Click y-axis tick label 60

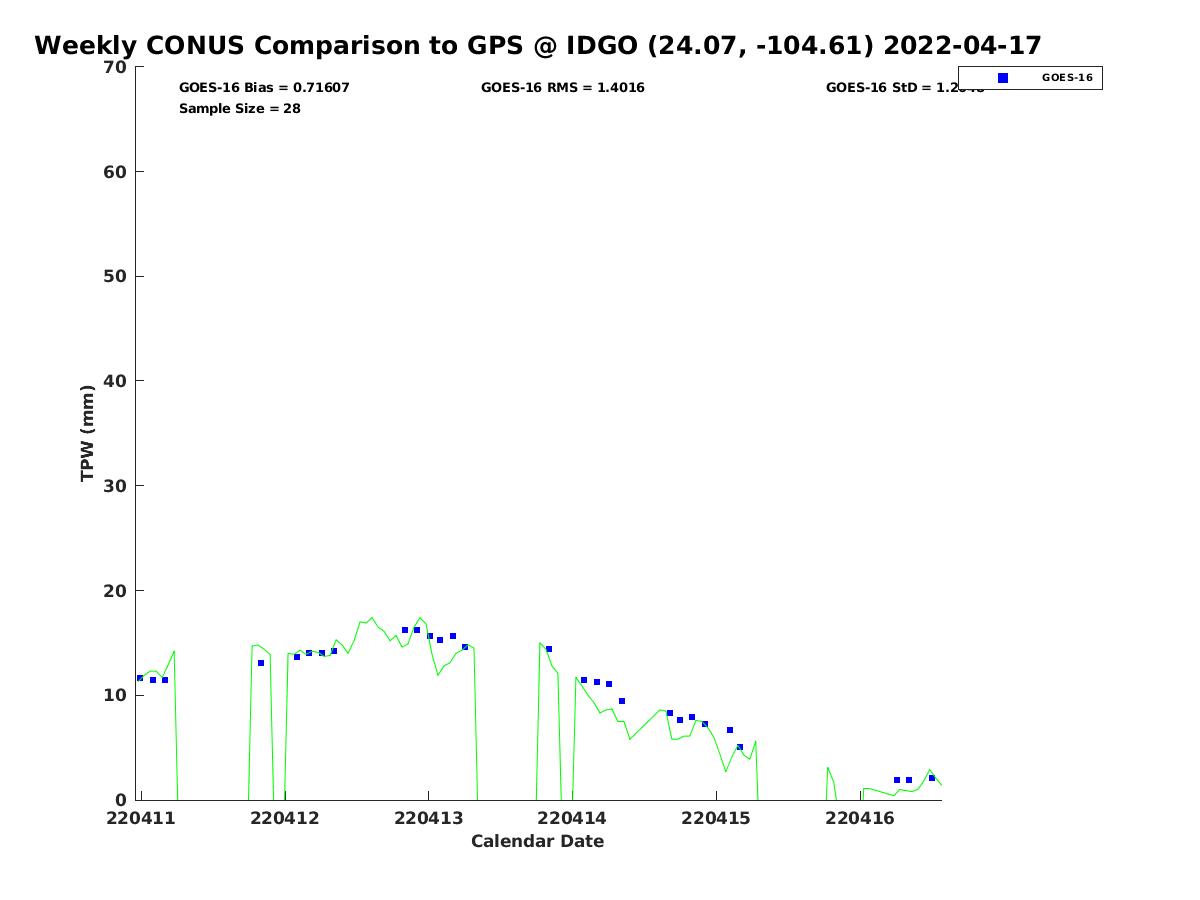pyautogui.click(x=116, y=172)
